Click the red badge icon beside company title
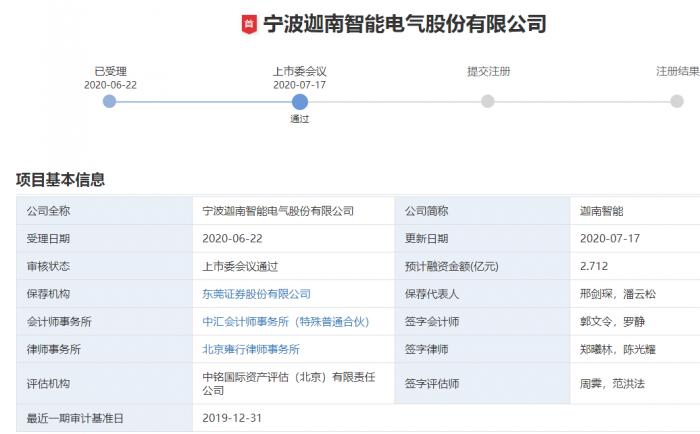The image size is (700, 434). (x=249, y=25)
